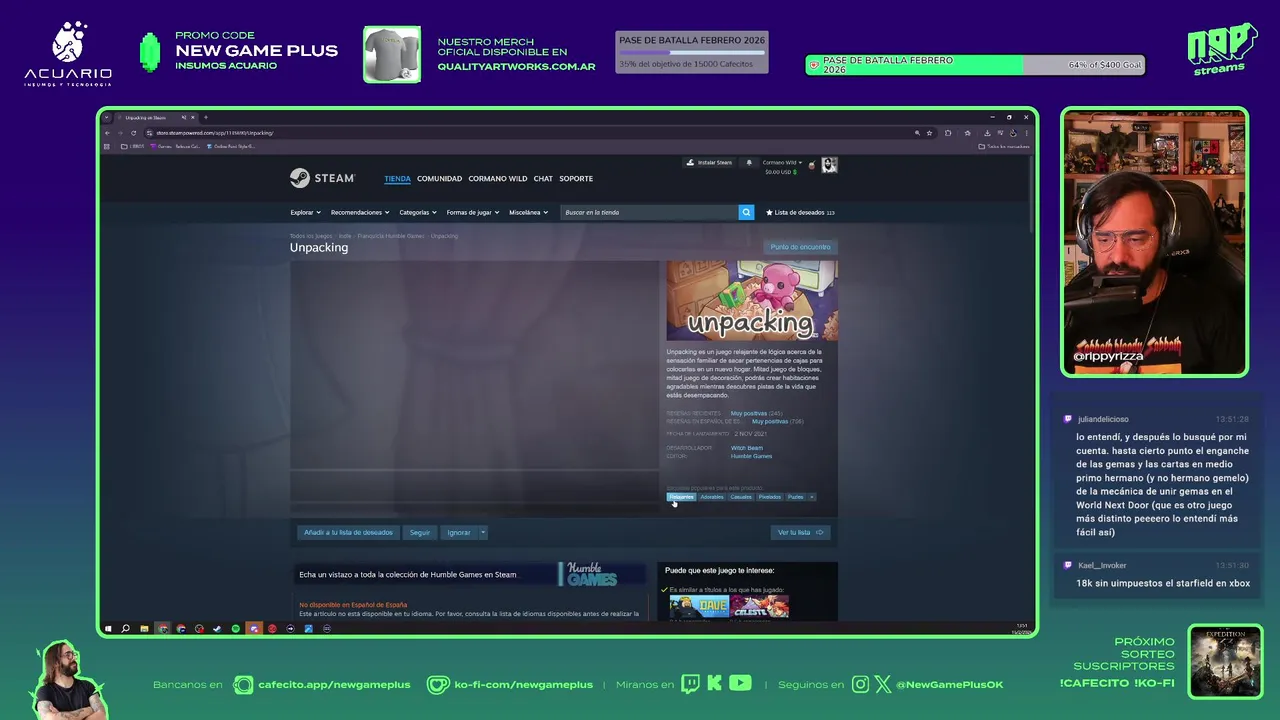Open the TIENDA store tab
The height and width of the screenshot is (720, 1280).
coord(397,179)
